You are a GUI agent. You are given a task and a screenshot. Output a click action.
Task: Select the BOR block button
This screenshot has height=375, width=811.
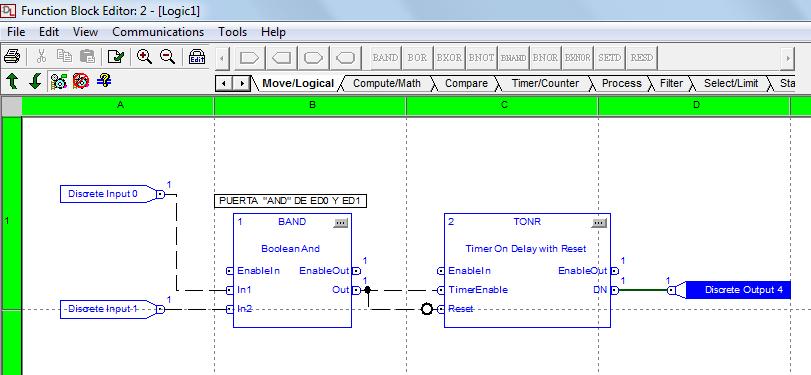pos(417,58)
